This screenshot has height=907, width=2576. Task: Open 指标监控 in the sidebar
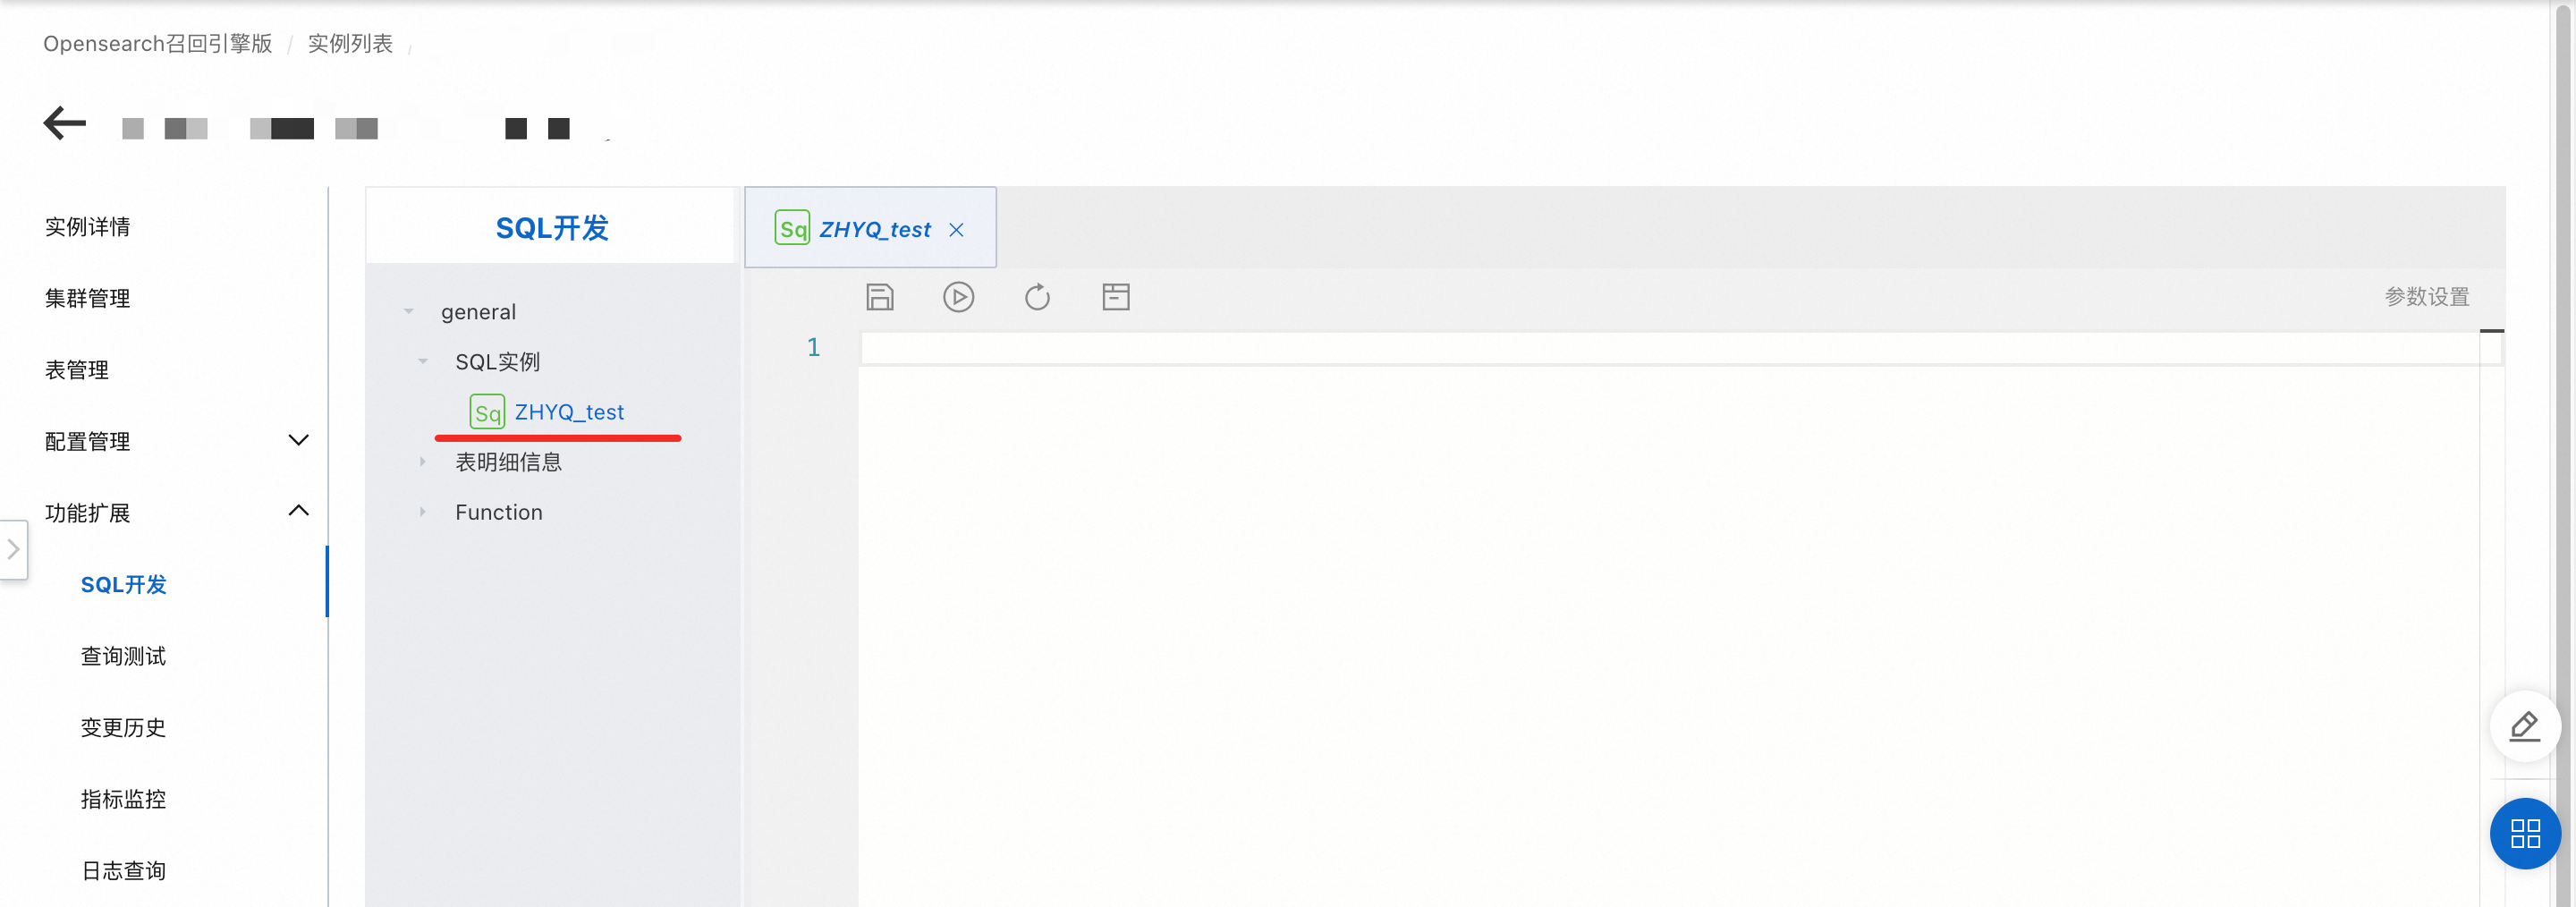point(124,799)
